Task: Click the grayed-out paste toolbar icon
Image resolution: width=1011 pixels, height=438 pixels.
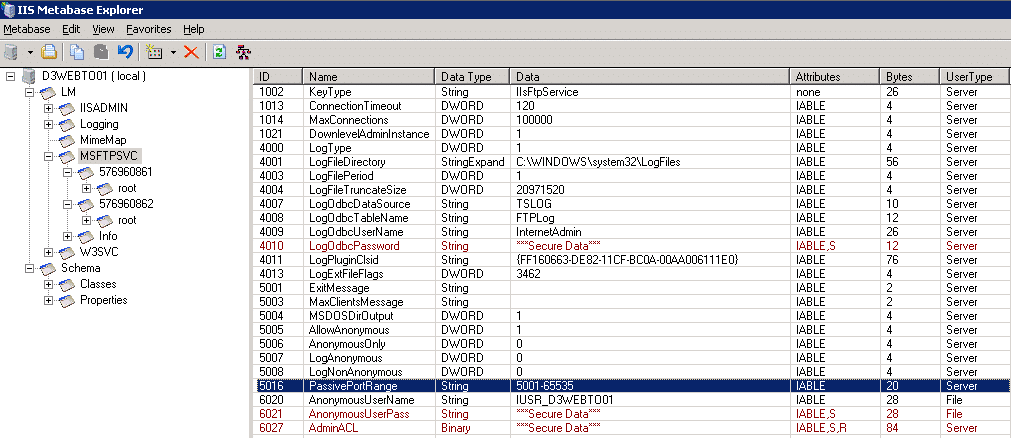Action: click(x=101, y=52)
